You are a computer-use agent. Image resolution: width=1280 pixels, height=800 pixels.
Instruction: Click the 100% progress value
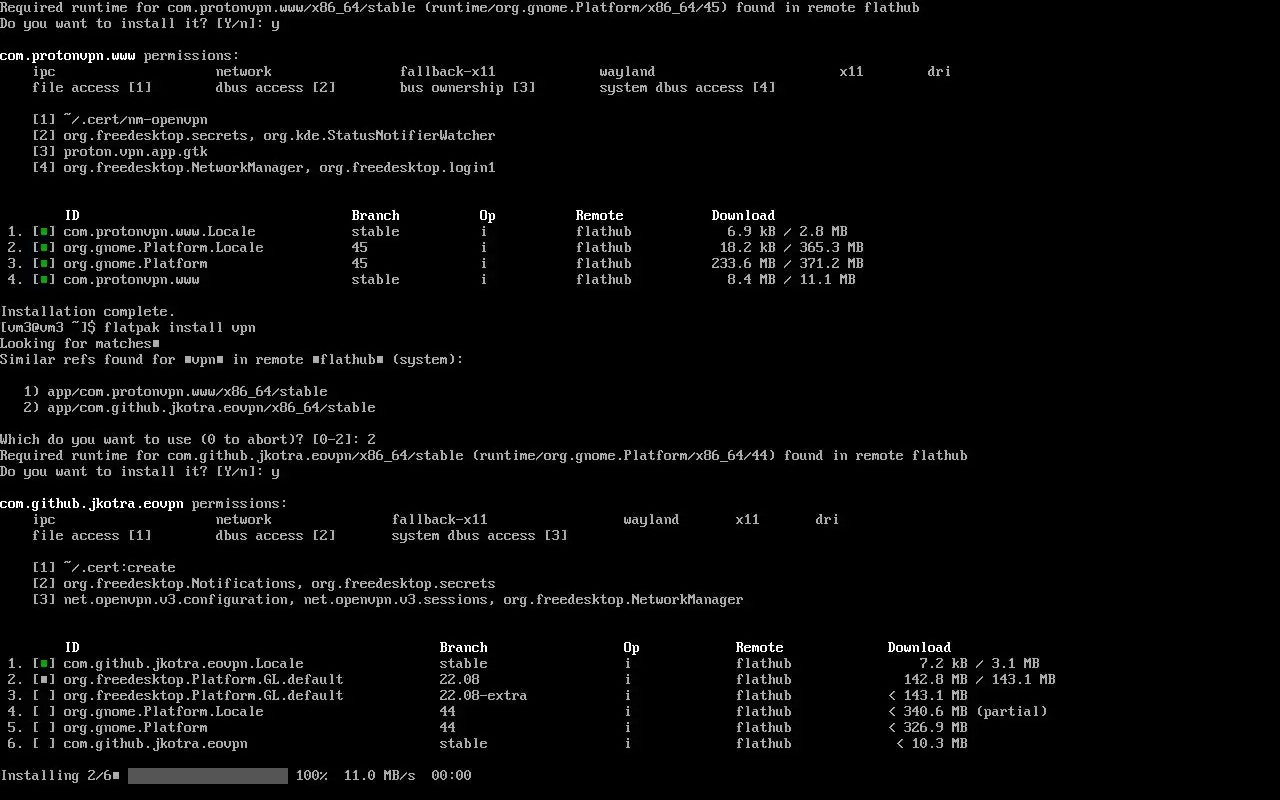click(x=312, y=776)
